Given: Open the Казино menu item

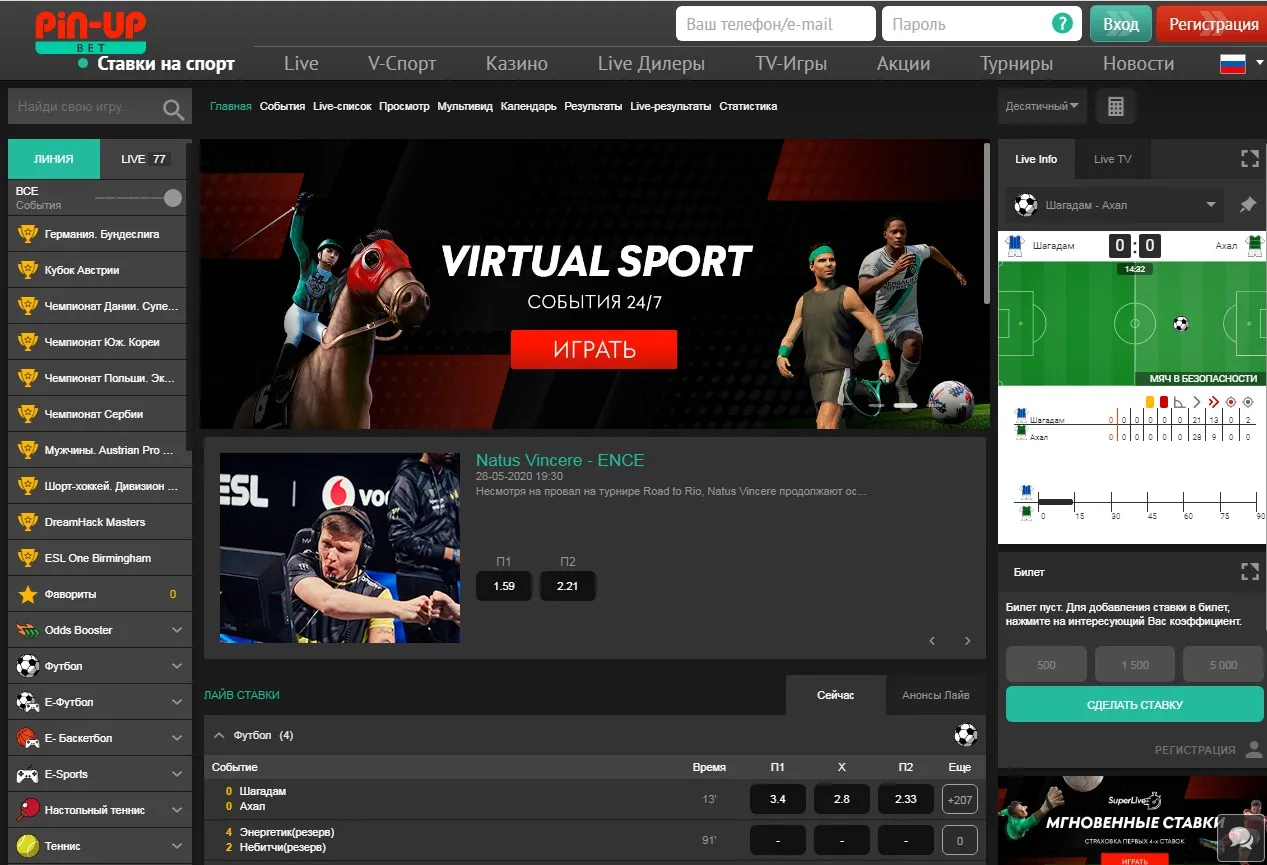Looking at the screenshot, I should click(517, 63).
